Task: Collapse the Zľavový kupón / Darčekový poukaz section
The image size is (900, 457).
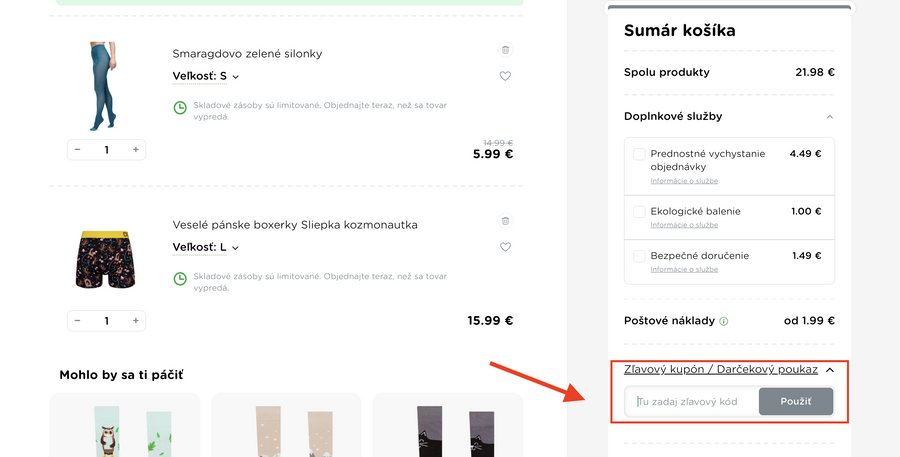Action: [x=830, y=370]
